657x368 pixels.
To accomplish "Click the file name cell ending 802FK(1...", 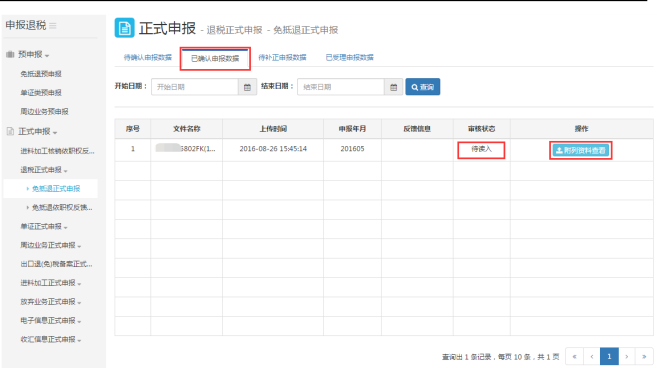I will pyautogui.click(x=186, y=149).
